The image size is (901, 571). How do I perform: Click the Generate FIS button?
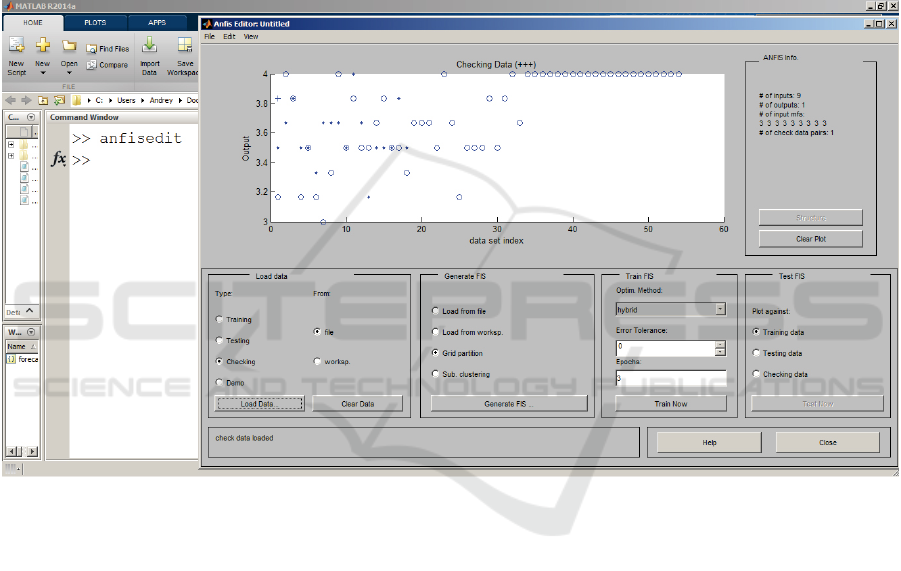coord(508,404)
